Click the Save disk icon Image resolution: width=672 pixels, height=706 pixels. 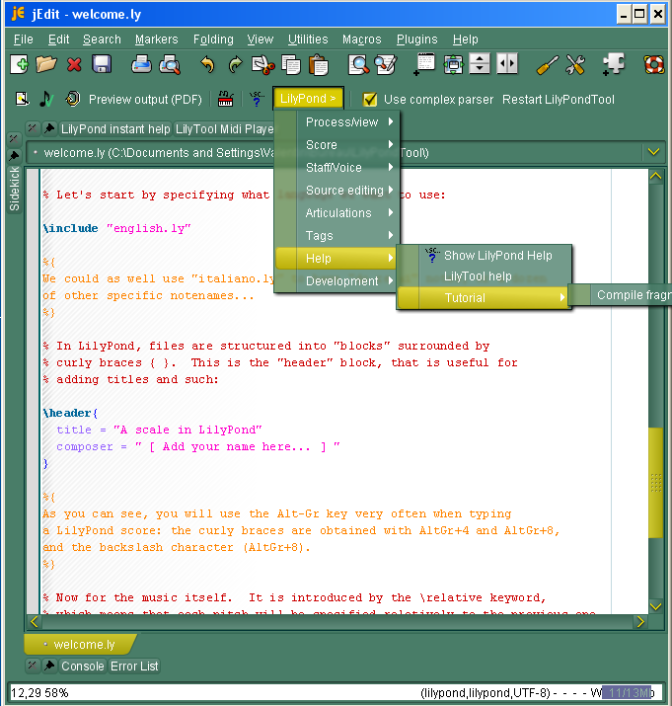tap(101, 65)
